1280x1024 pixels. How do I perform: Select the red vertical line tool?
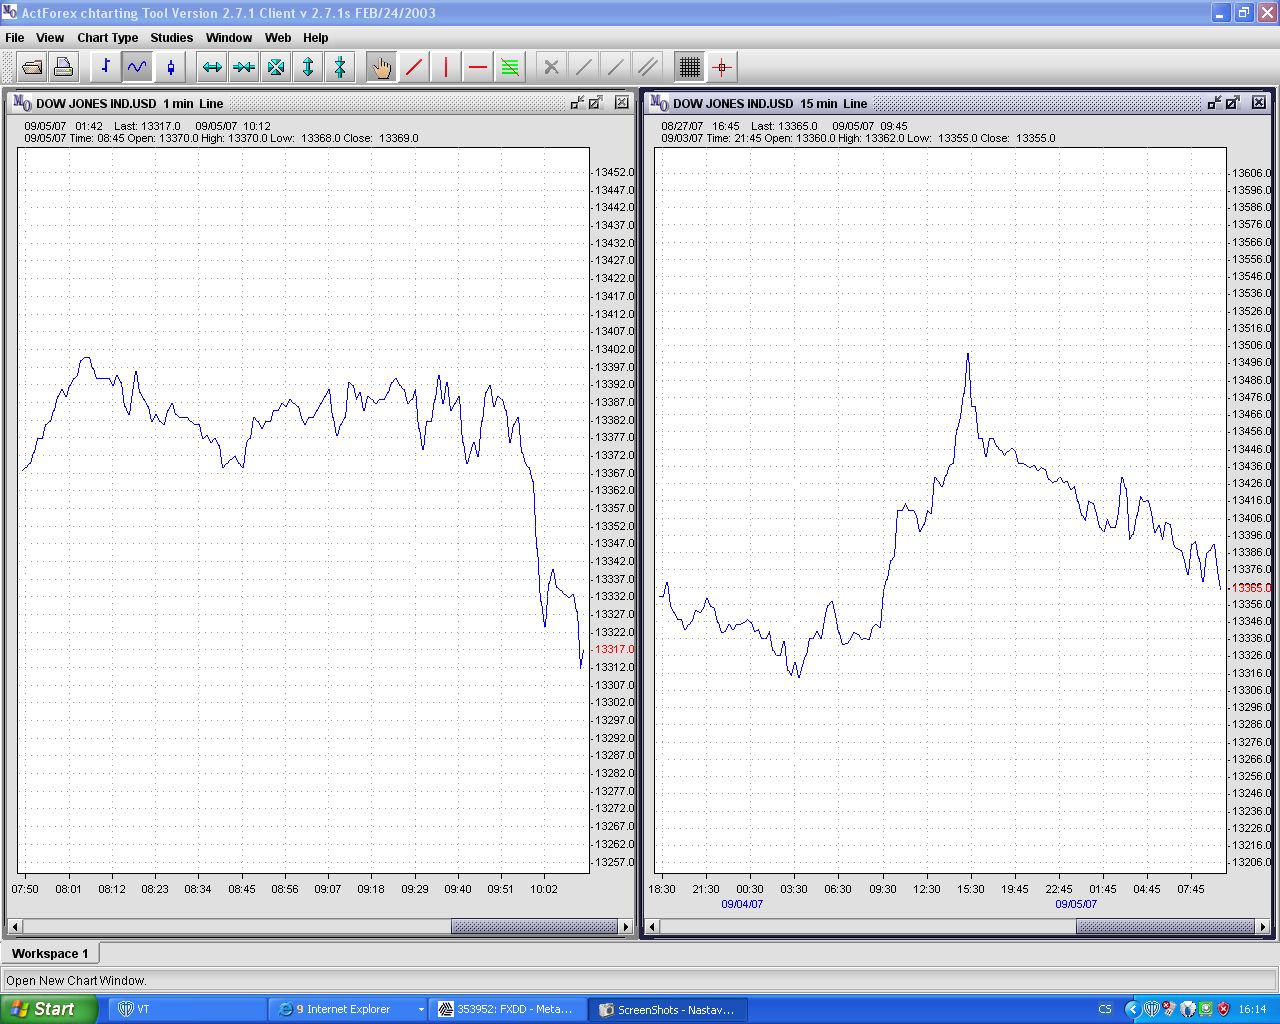pyautogui.click(x=446, y=67)
